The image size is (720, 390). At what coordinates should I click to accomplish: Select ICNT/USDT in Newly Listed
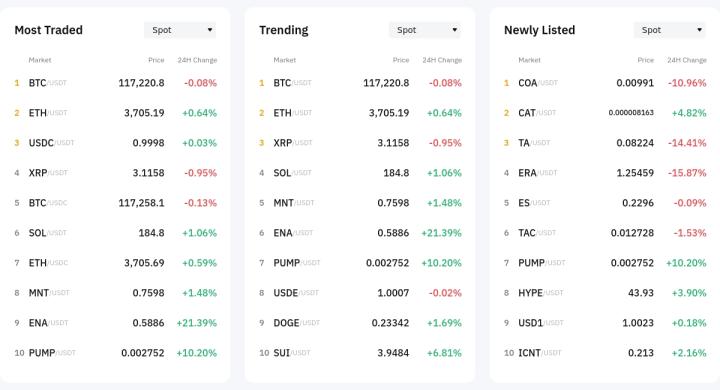605,353
